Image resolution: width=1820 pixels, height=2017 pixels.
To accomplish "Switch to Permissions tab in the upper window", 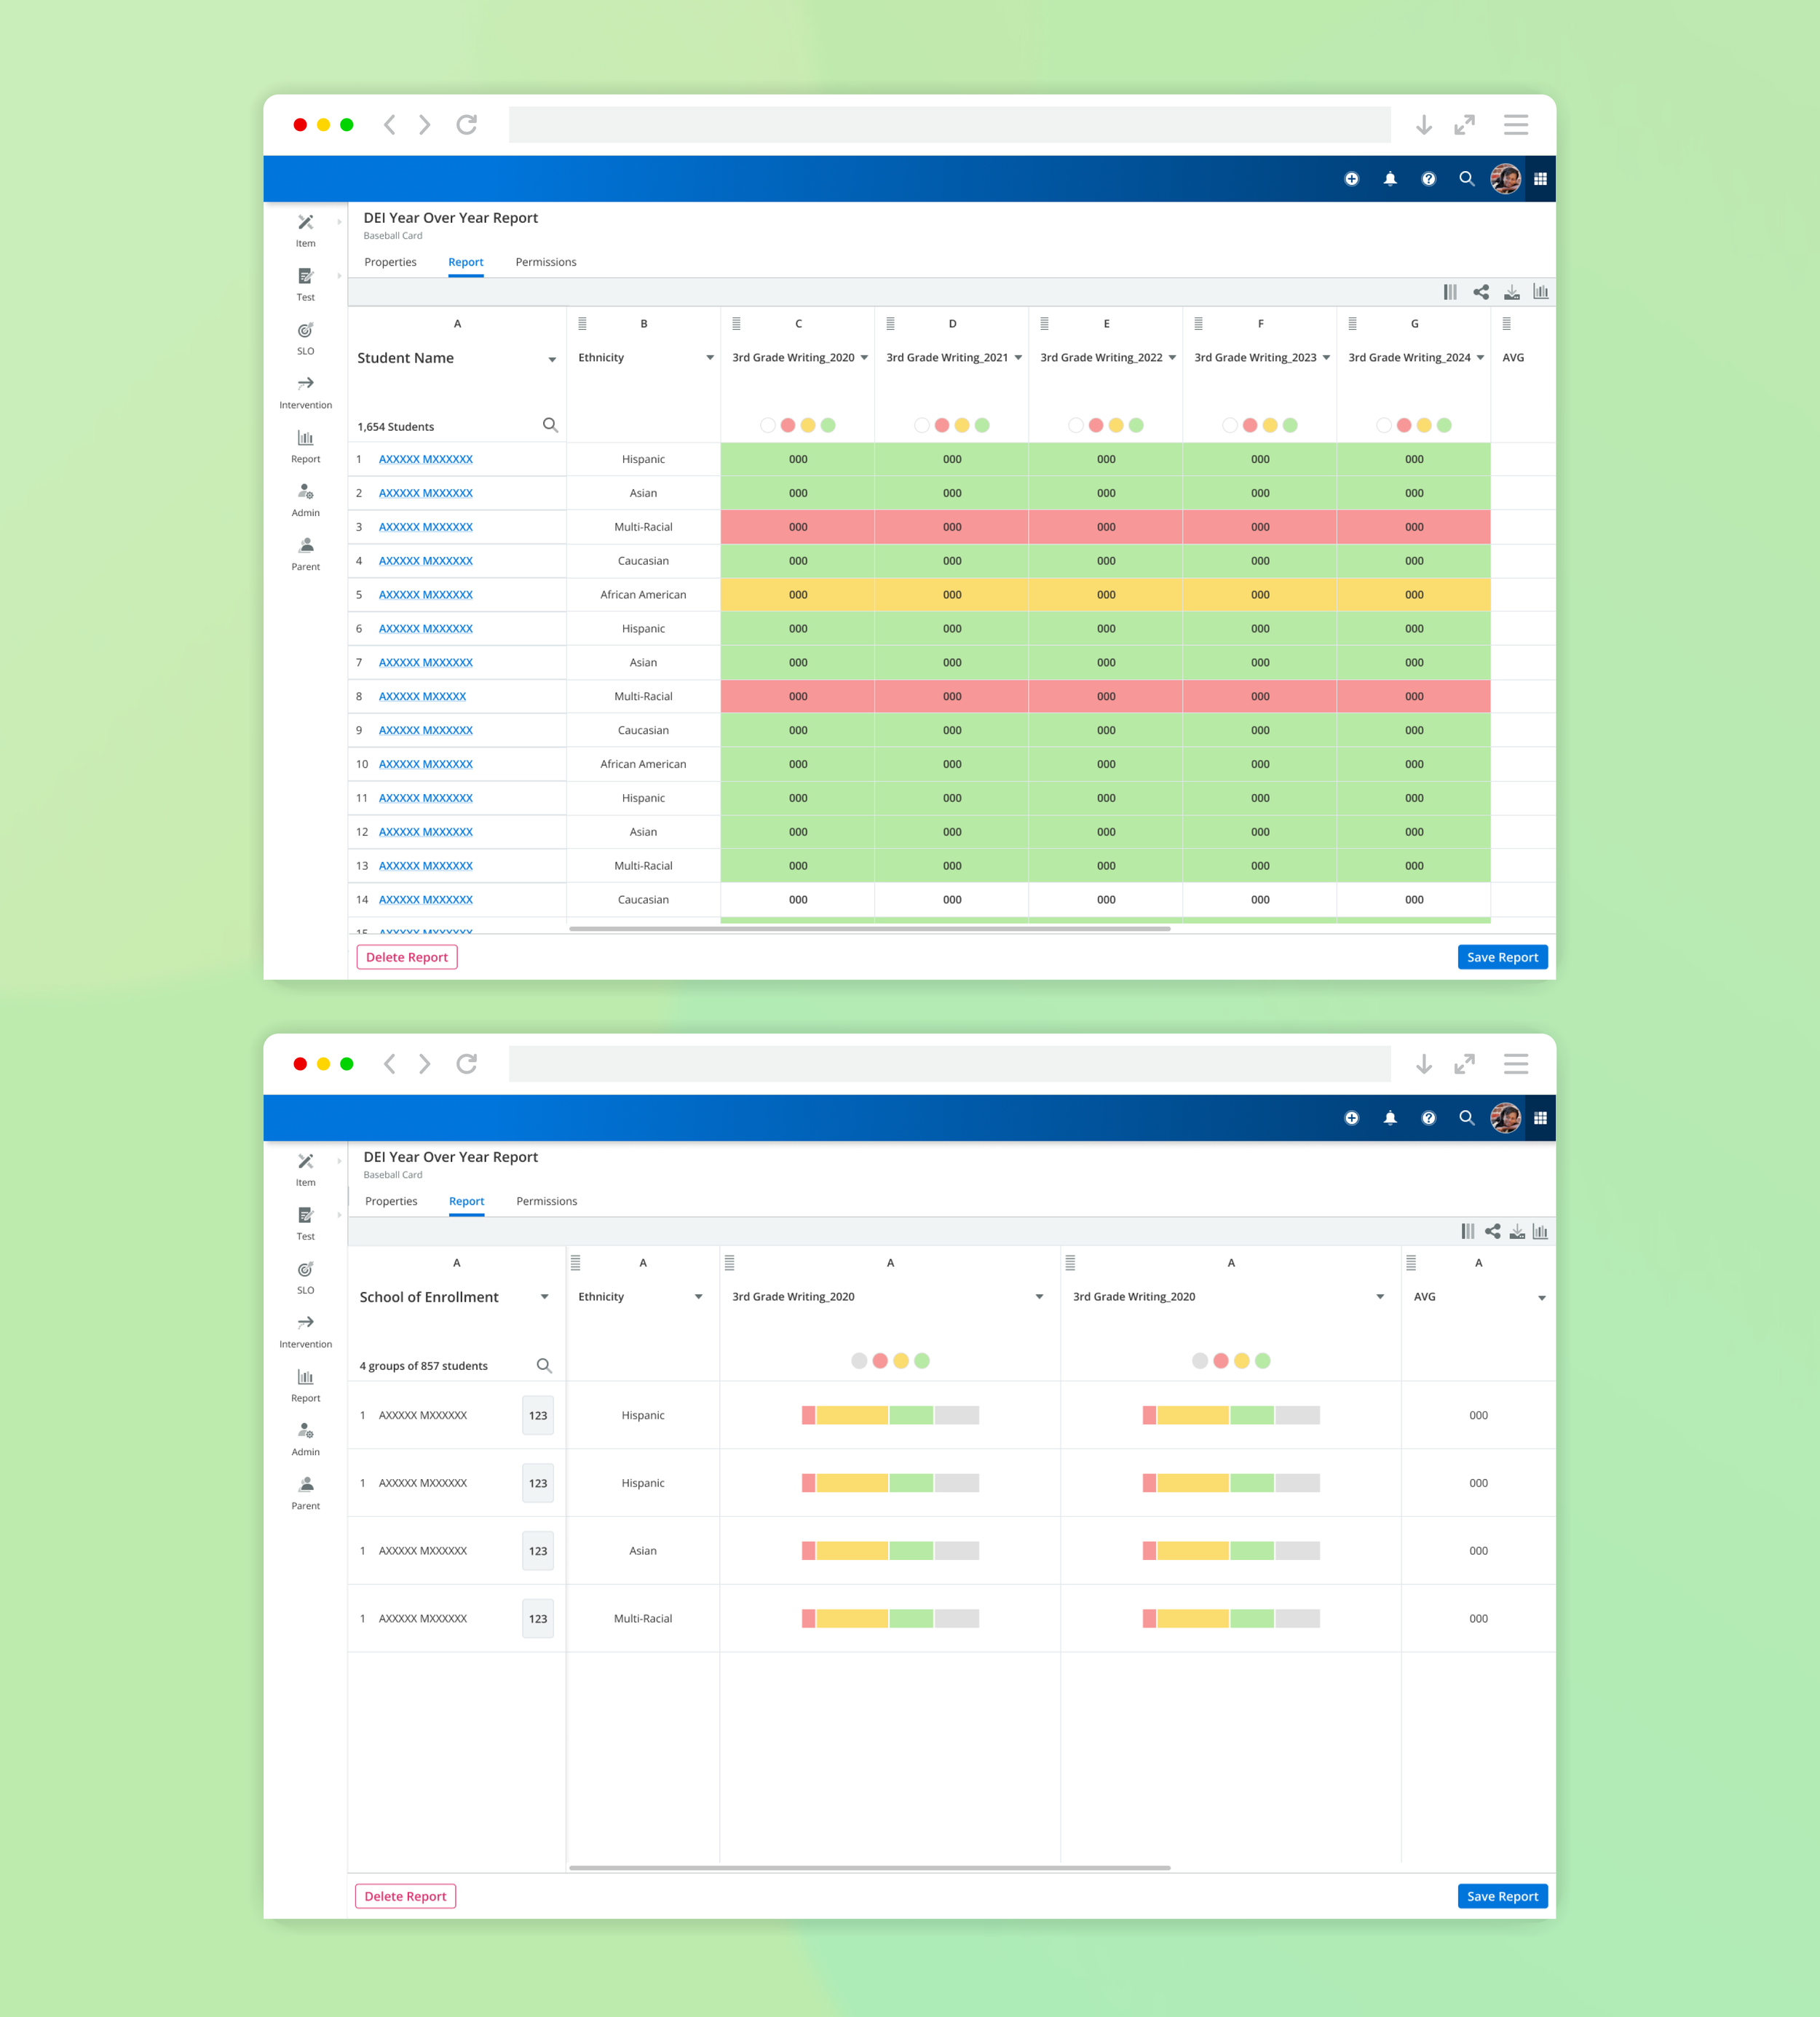I will [x=545, y=262].
